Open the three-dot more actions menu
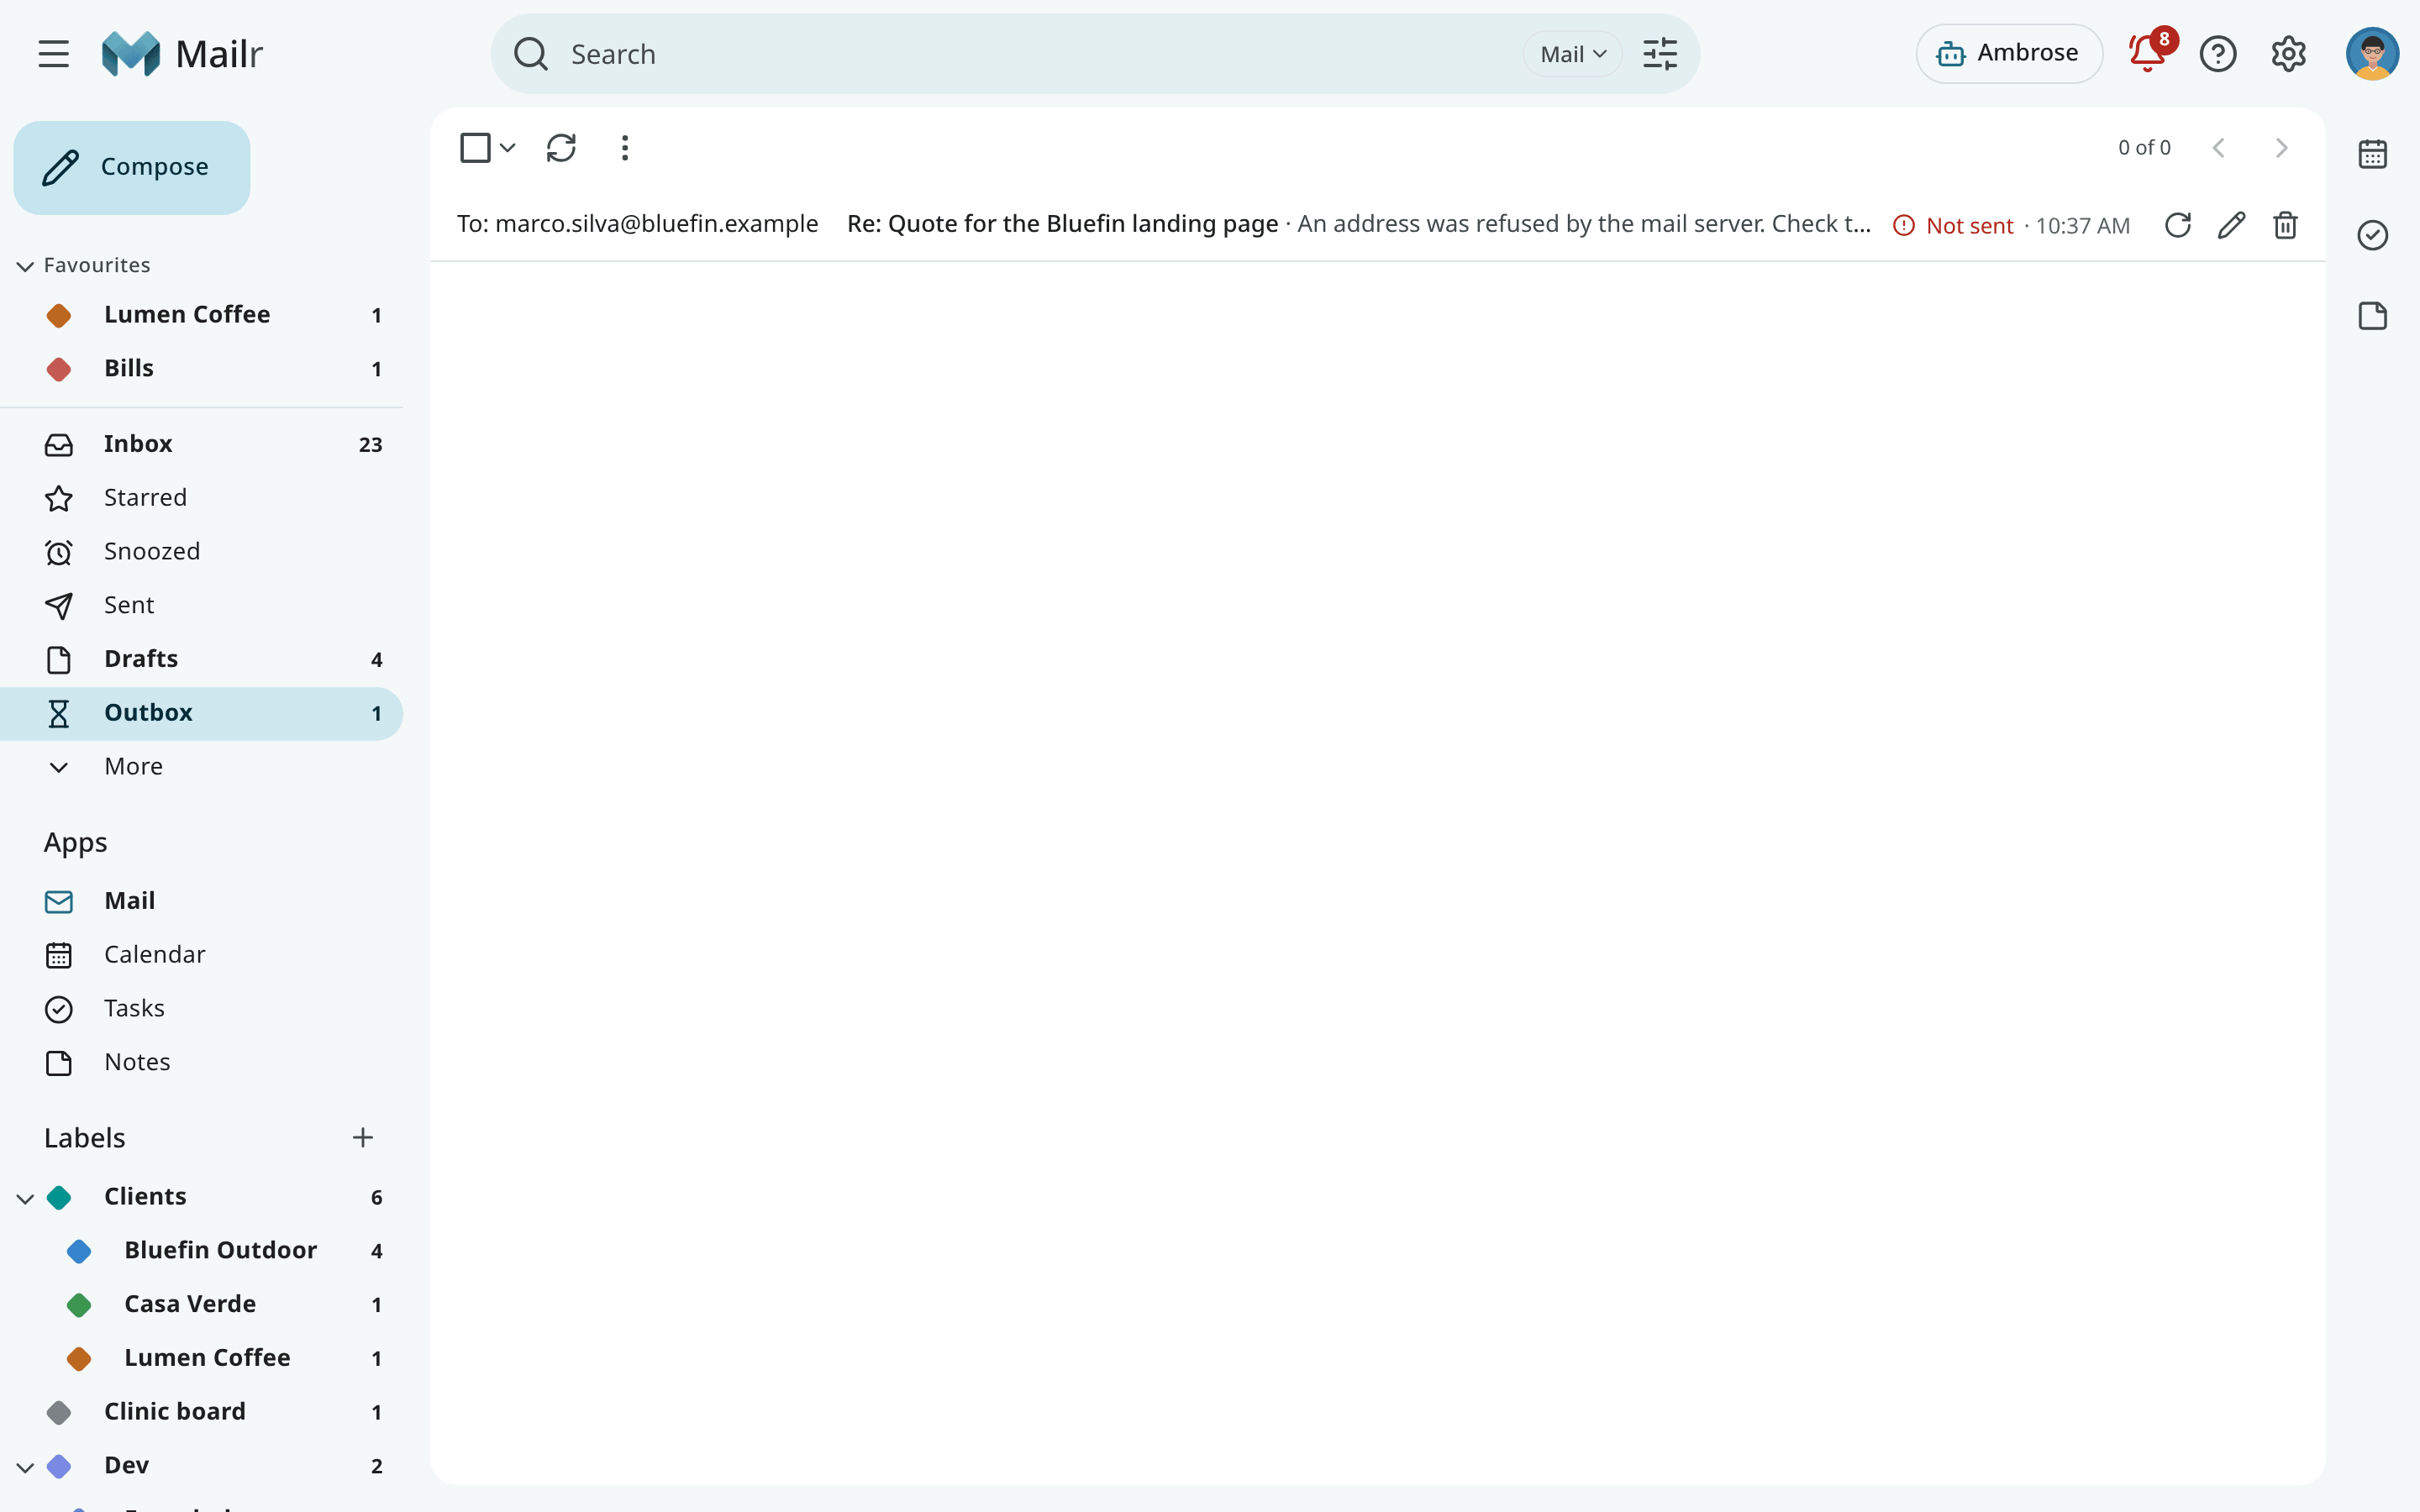2420x1512 pixels. [x=625, y=148]
